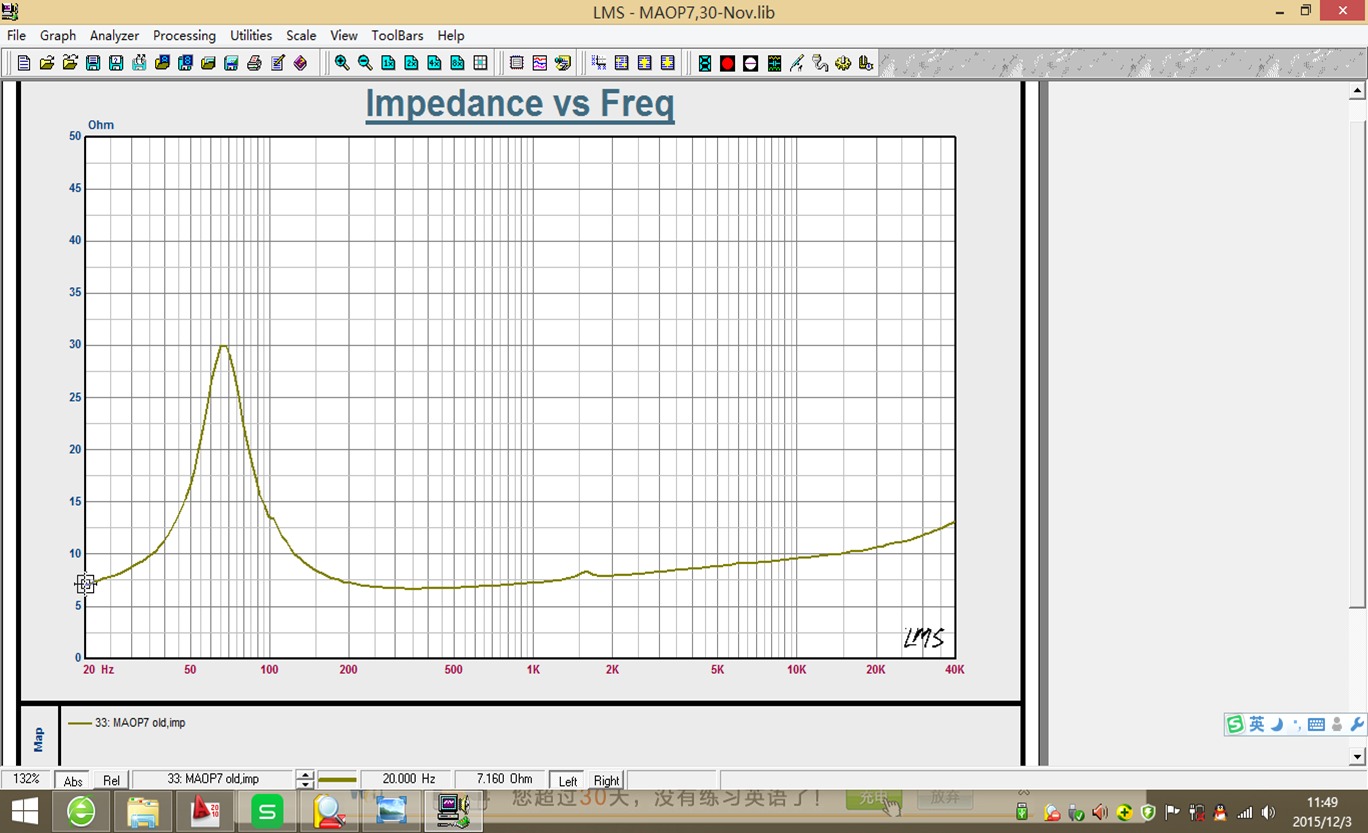Open the green circular browser taskbar icon
The width and height of the screenshot is (1368, 833).
81,811
